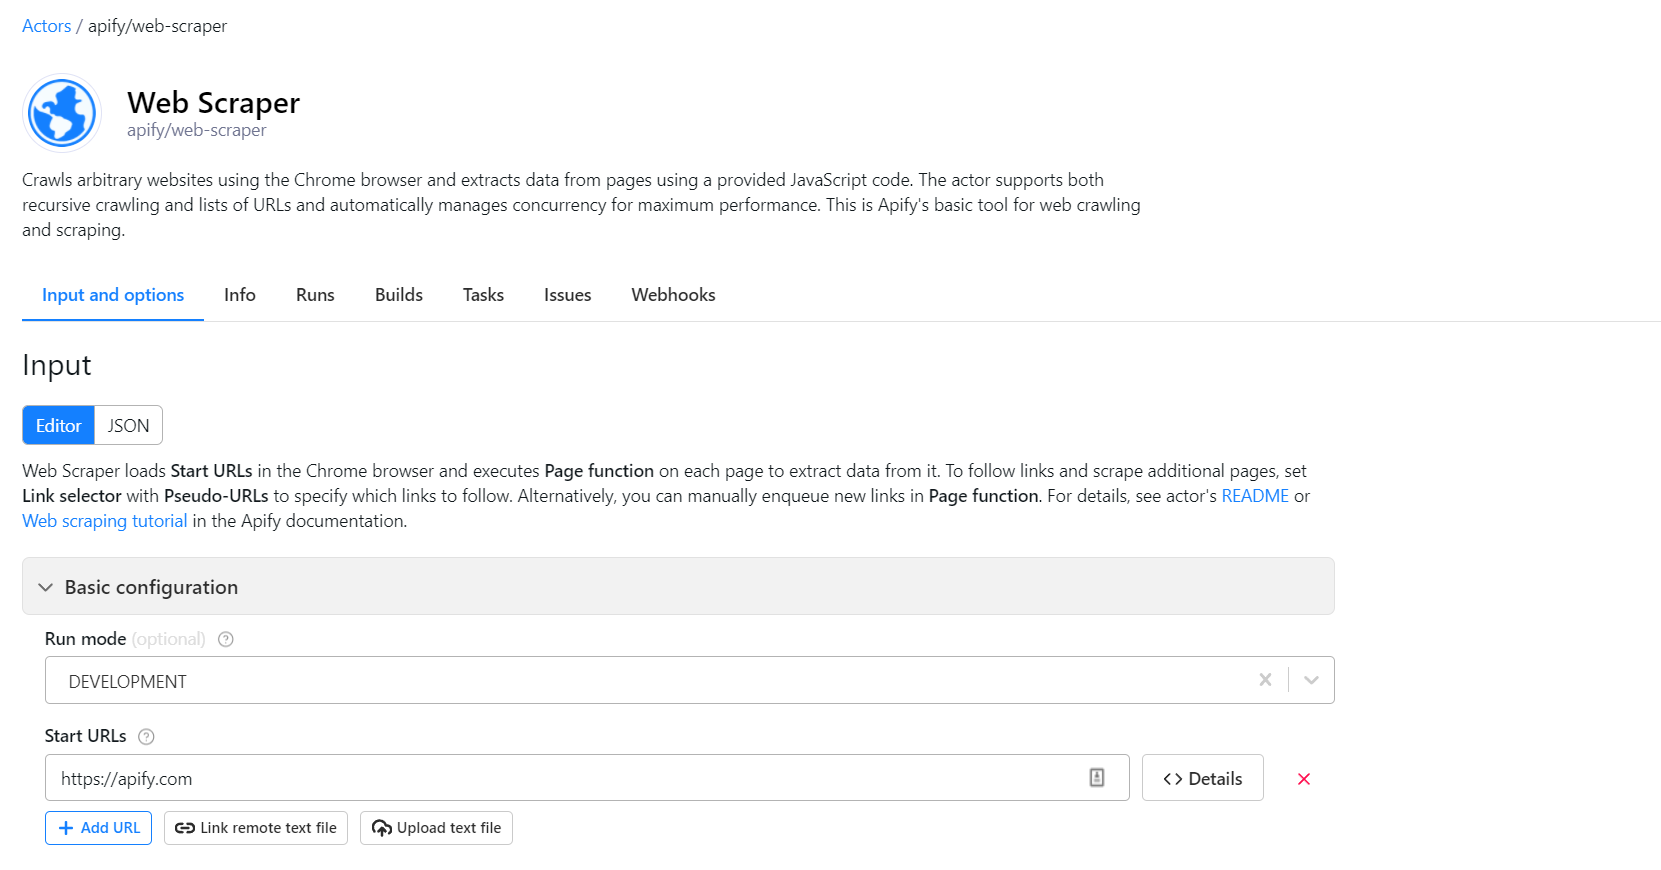Open Run mode help question-mark icon
This screenshot has height=870, width=1661.
[x=226, y=640]
